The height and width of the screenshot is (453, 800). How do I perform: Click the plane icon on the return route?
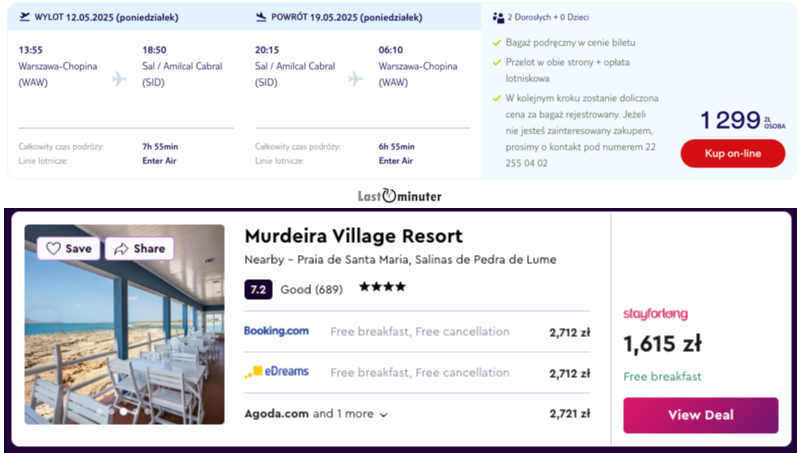click(356, 79)
